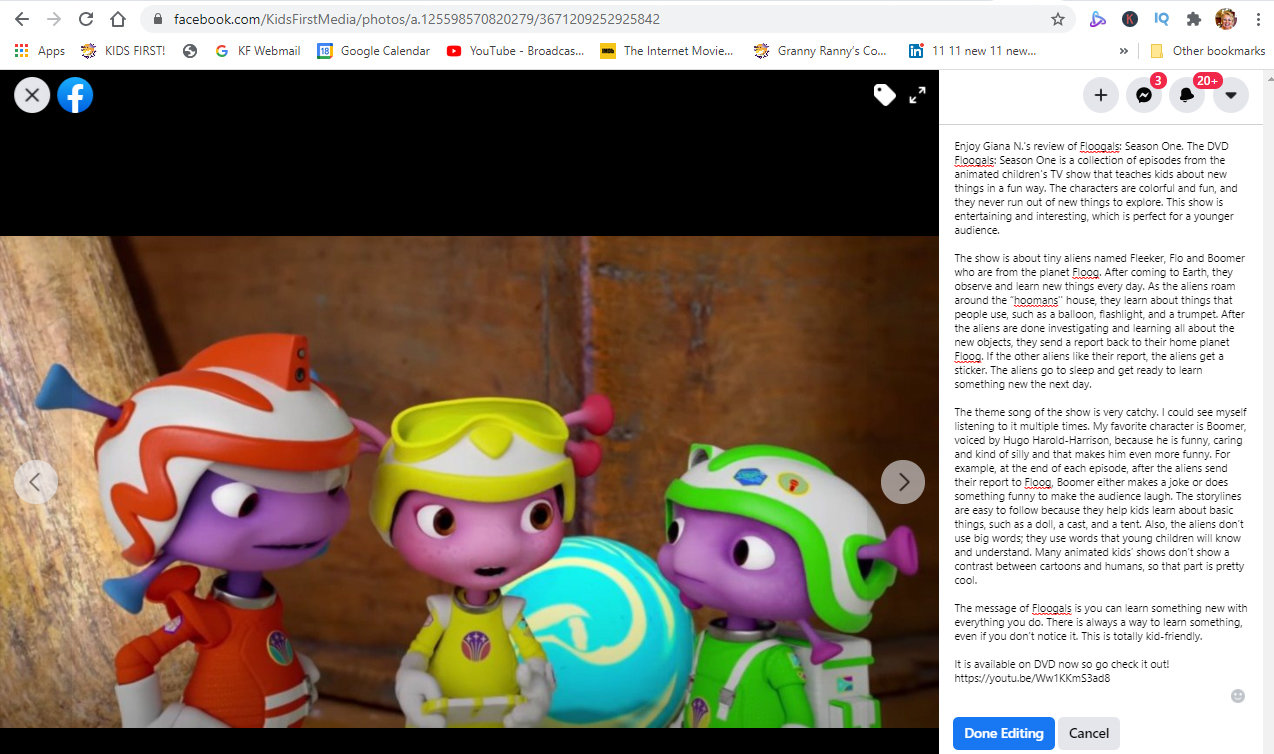Click the Floogals photo image

tap(469, 481)
